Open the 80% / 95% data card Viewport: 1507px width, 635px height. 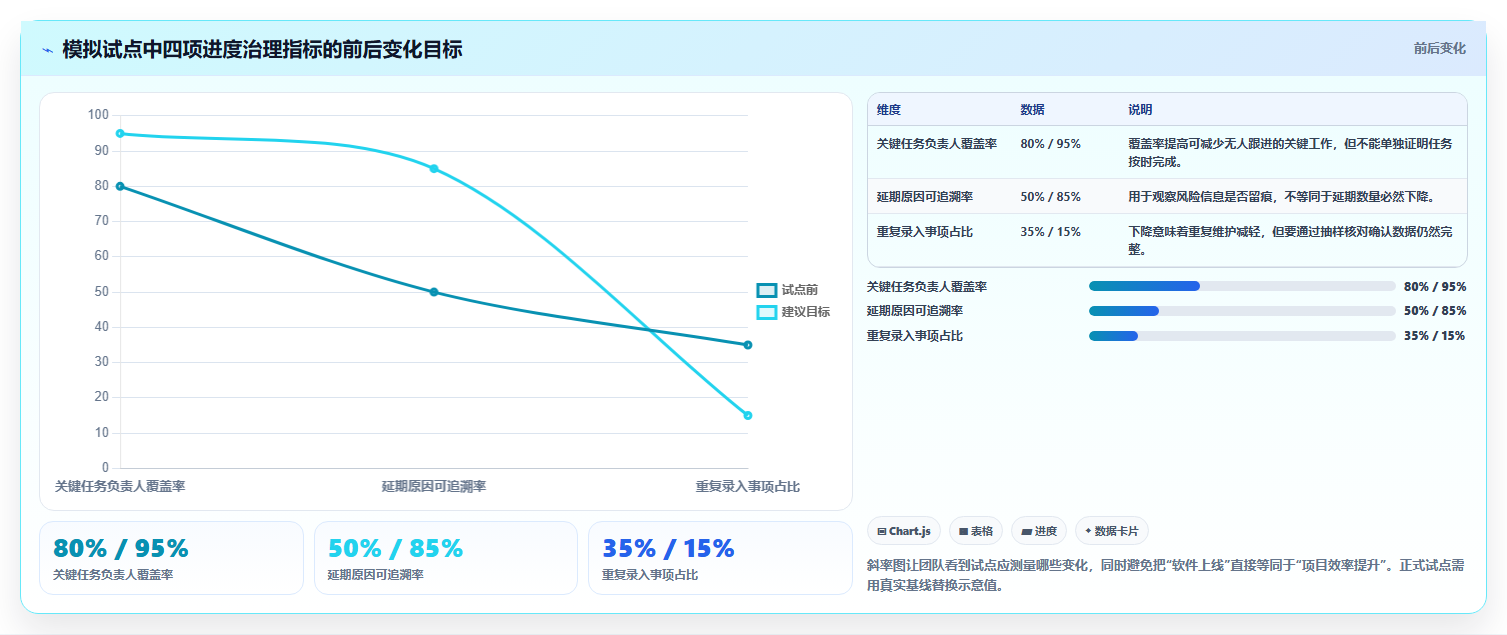(x=171, y=558)
